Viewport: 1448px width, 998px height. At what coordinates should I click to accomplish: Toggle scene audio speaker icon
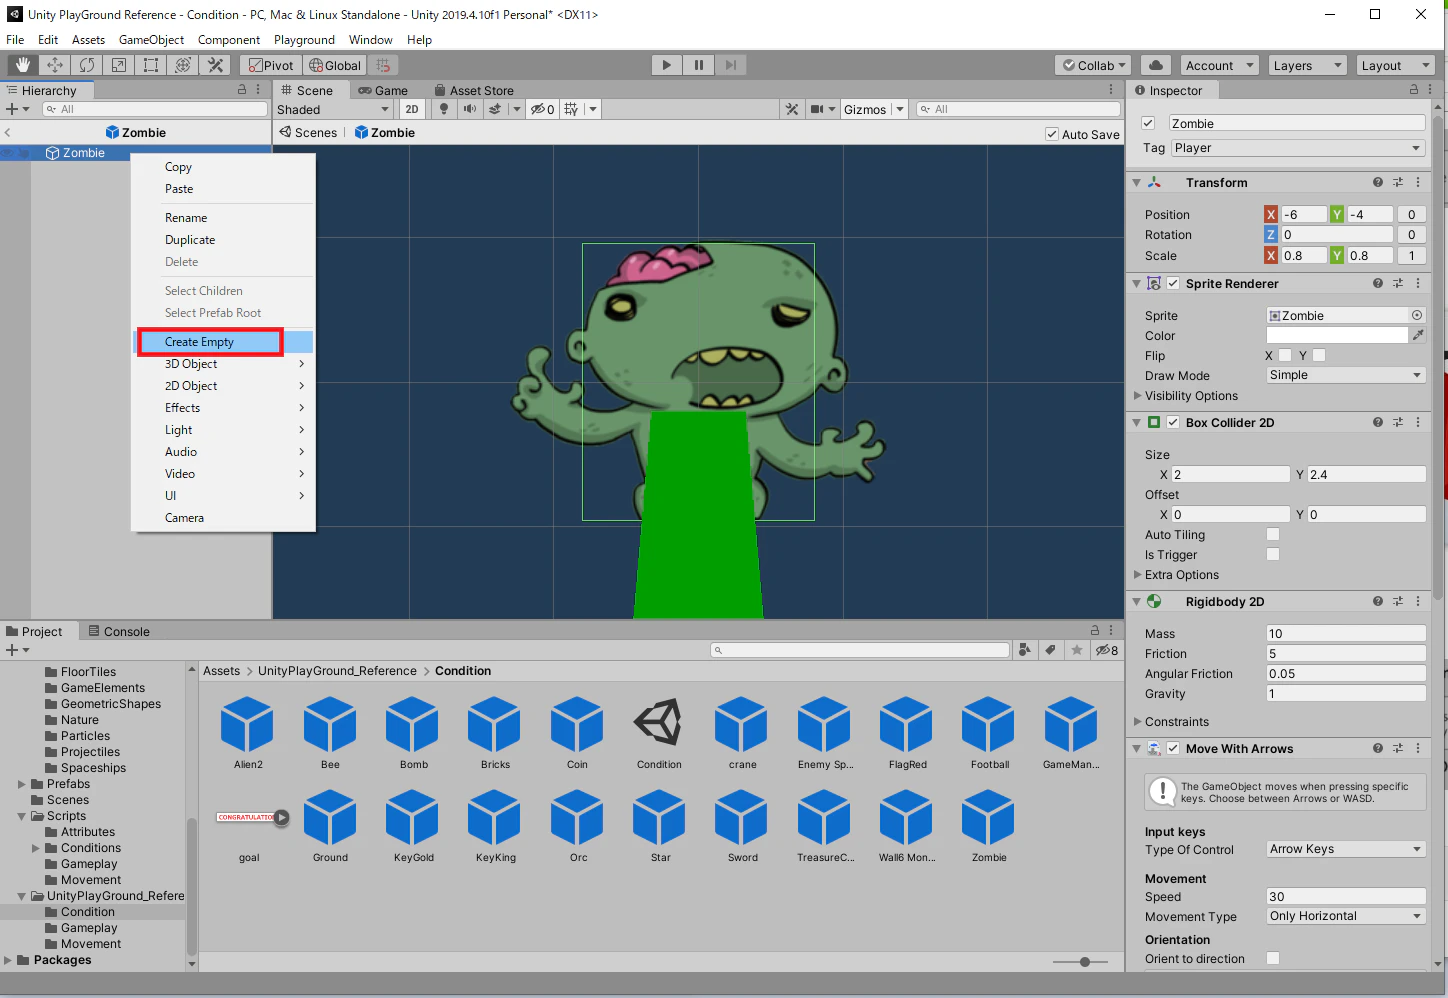click(469, 109)
